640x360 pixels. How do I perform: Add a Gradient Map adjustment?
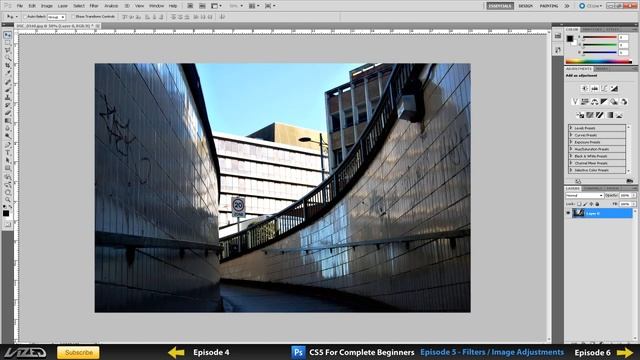(x=609, y=115)
